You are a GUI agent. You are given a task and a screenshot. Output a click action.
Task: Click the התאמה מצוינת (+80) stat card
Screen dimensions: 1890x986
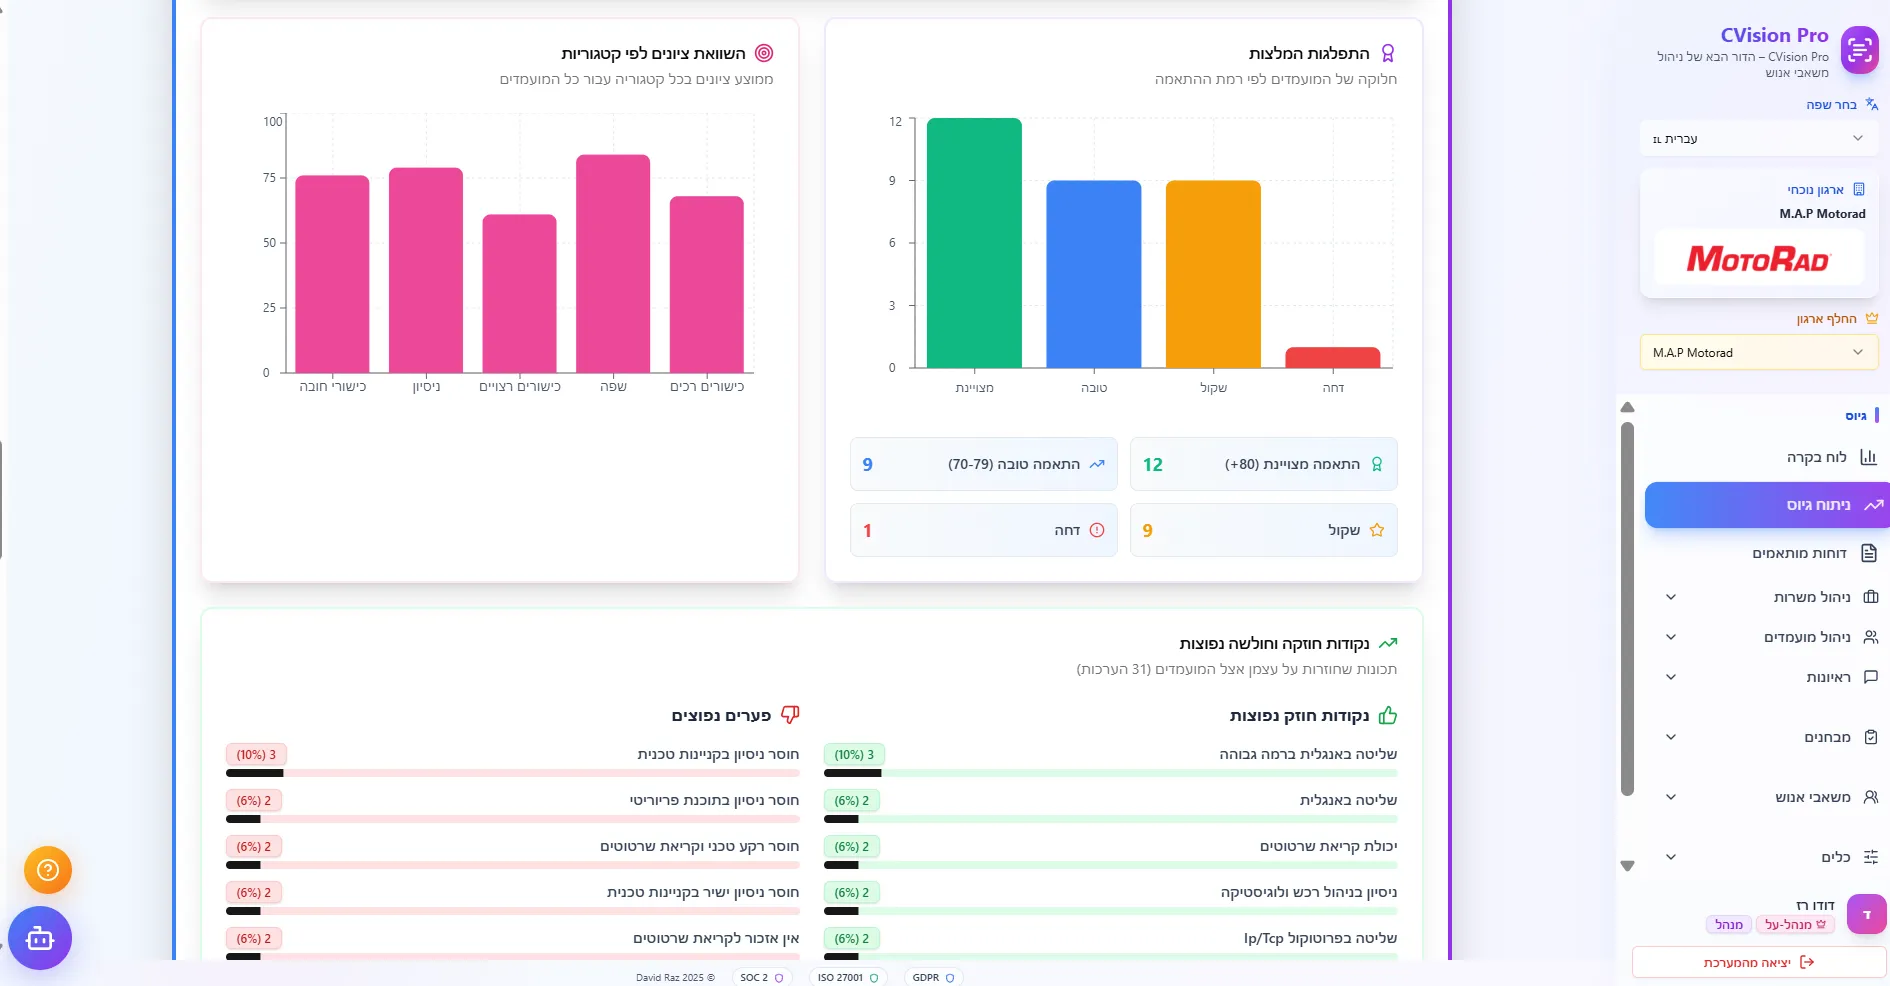coord(1263,464)
